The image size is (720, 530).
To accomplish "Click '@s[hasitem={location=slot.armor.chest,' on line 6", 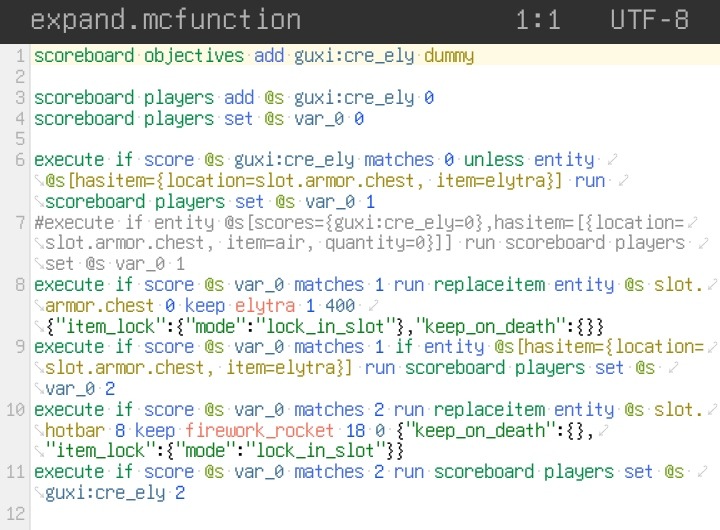I will [x=234, y=181].
